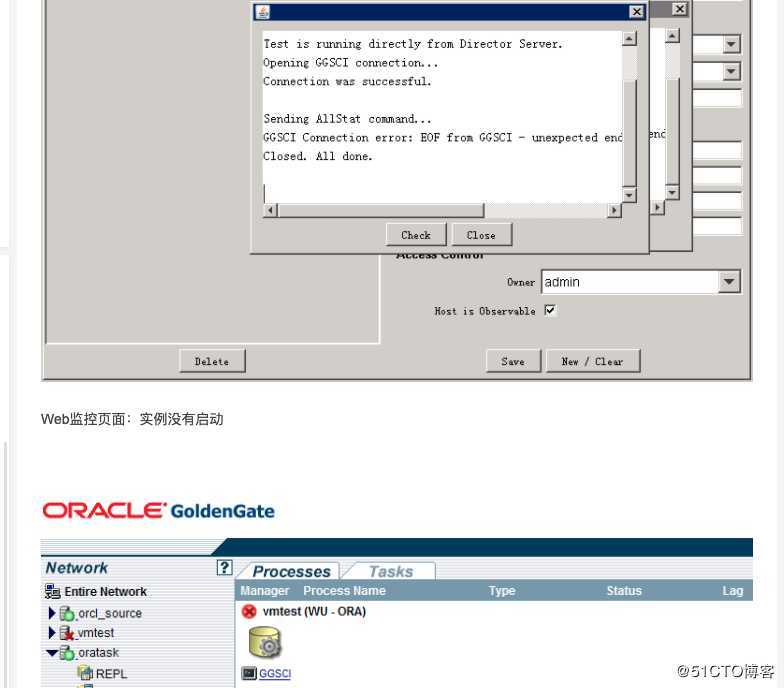Viewport: 784px width, 688px height.
Task: Click the Check button
Action: (416, 235)
